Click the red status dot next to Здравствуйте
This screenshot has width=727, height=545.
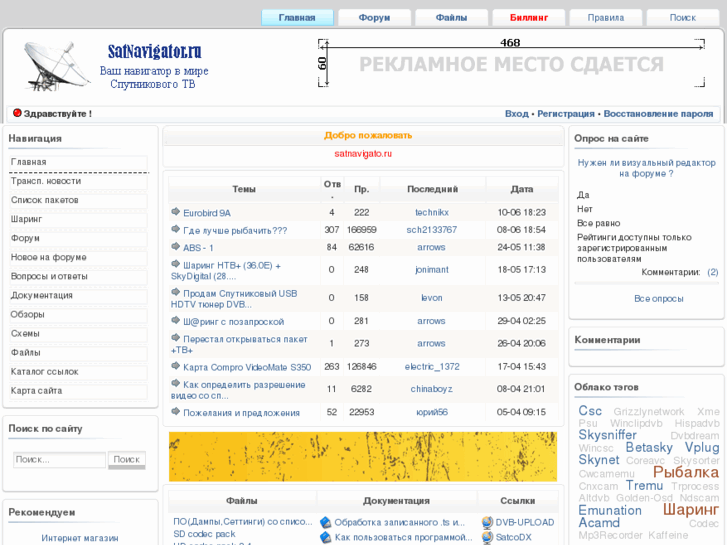[17, 113]
